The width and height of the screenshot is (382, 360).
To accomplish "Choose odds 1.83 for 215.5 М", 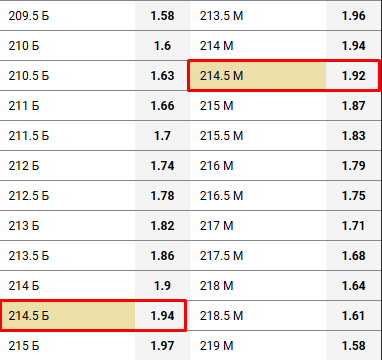I will pos(354,136).
